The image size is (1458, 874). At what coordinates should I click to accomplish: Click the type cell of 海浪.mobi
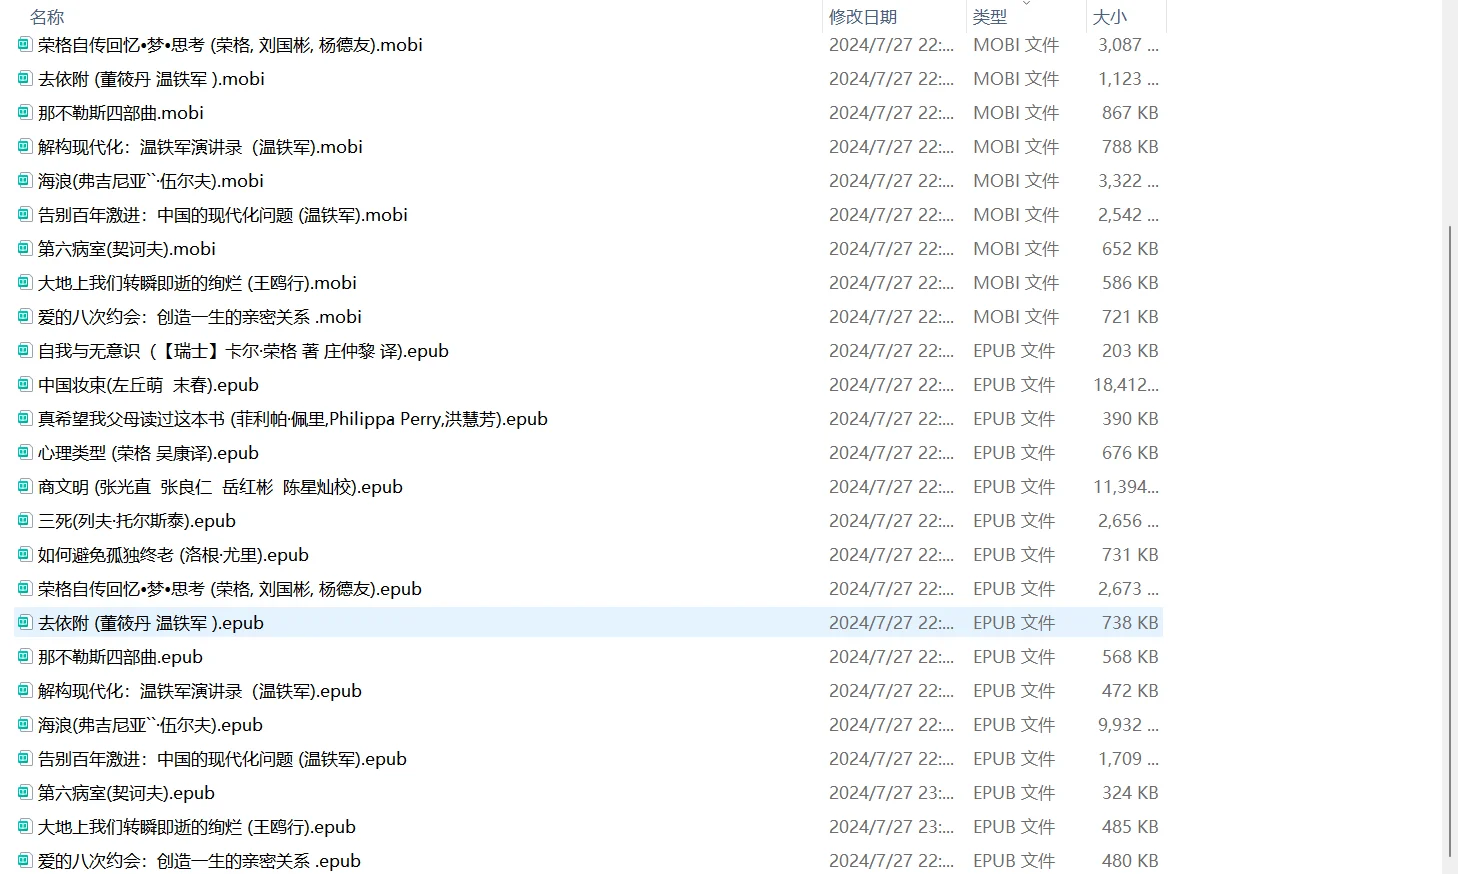pyautogui.click(x=1016, y=181)
